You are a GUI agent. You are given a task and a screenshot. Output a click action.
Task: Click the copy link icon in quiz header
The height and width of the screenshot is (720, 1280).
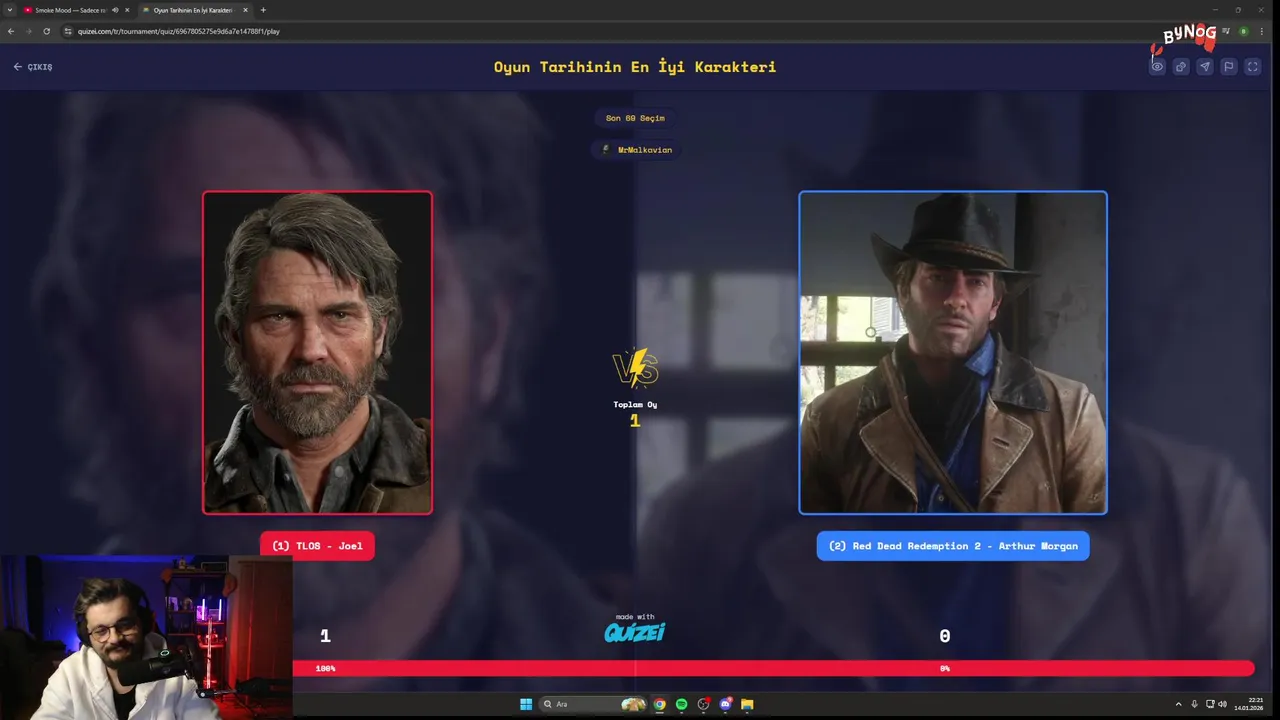(x=1181, y=67)
